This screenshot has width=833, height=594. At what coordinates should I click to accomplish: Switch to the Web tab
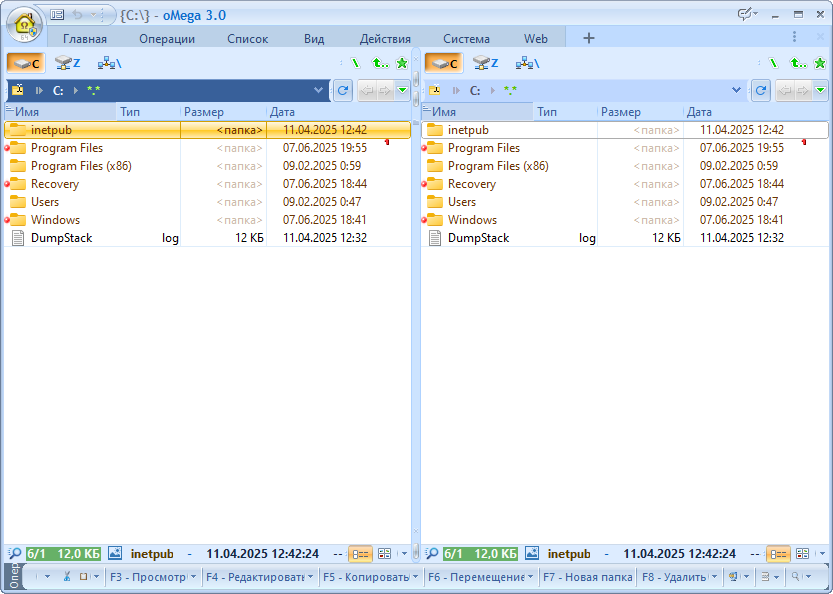point(536,39)
